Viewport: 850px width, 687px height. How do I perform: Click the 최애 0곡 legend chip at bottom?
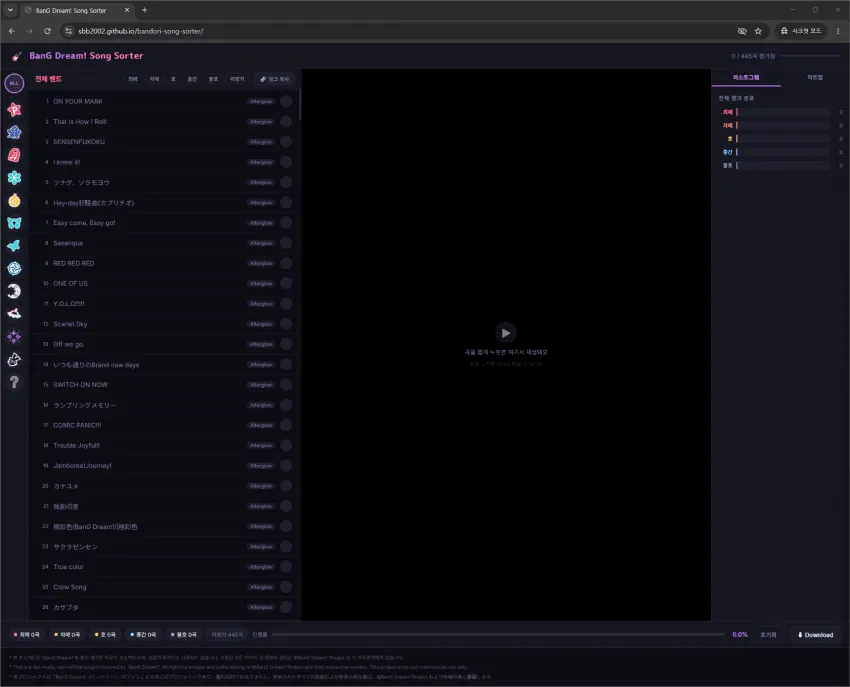point(27,634)
